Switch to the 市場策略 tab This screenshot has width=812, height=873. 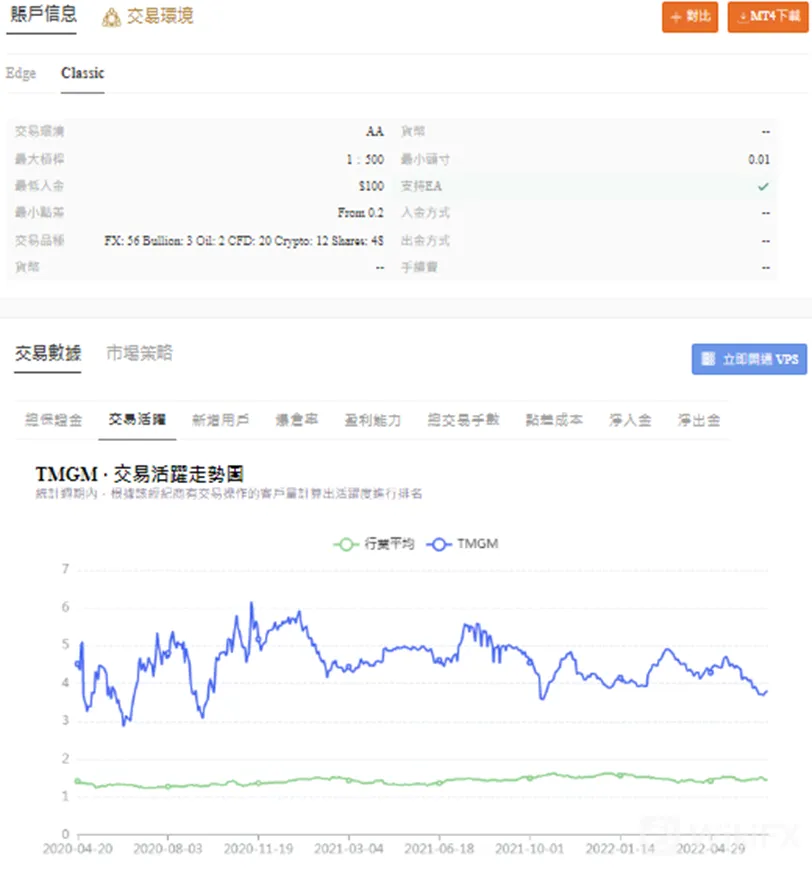pyautogui.click(x=139, y=353)
